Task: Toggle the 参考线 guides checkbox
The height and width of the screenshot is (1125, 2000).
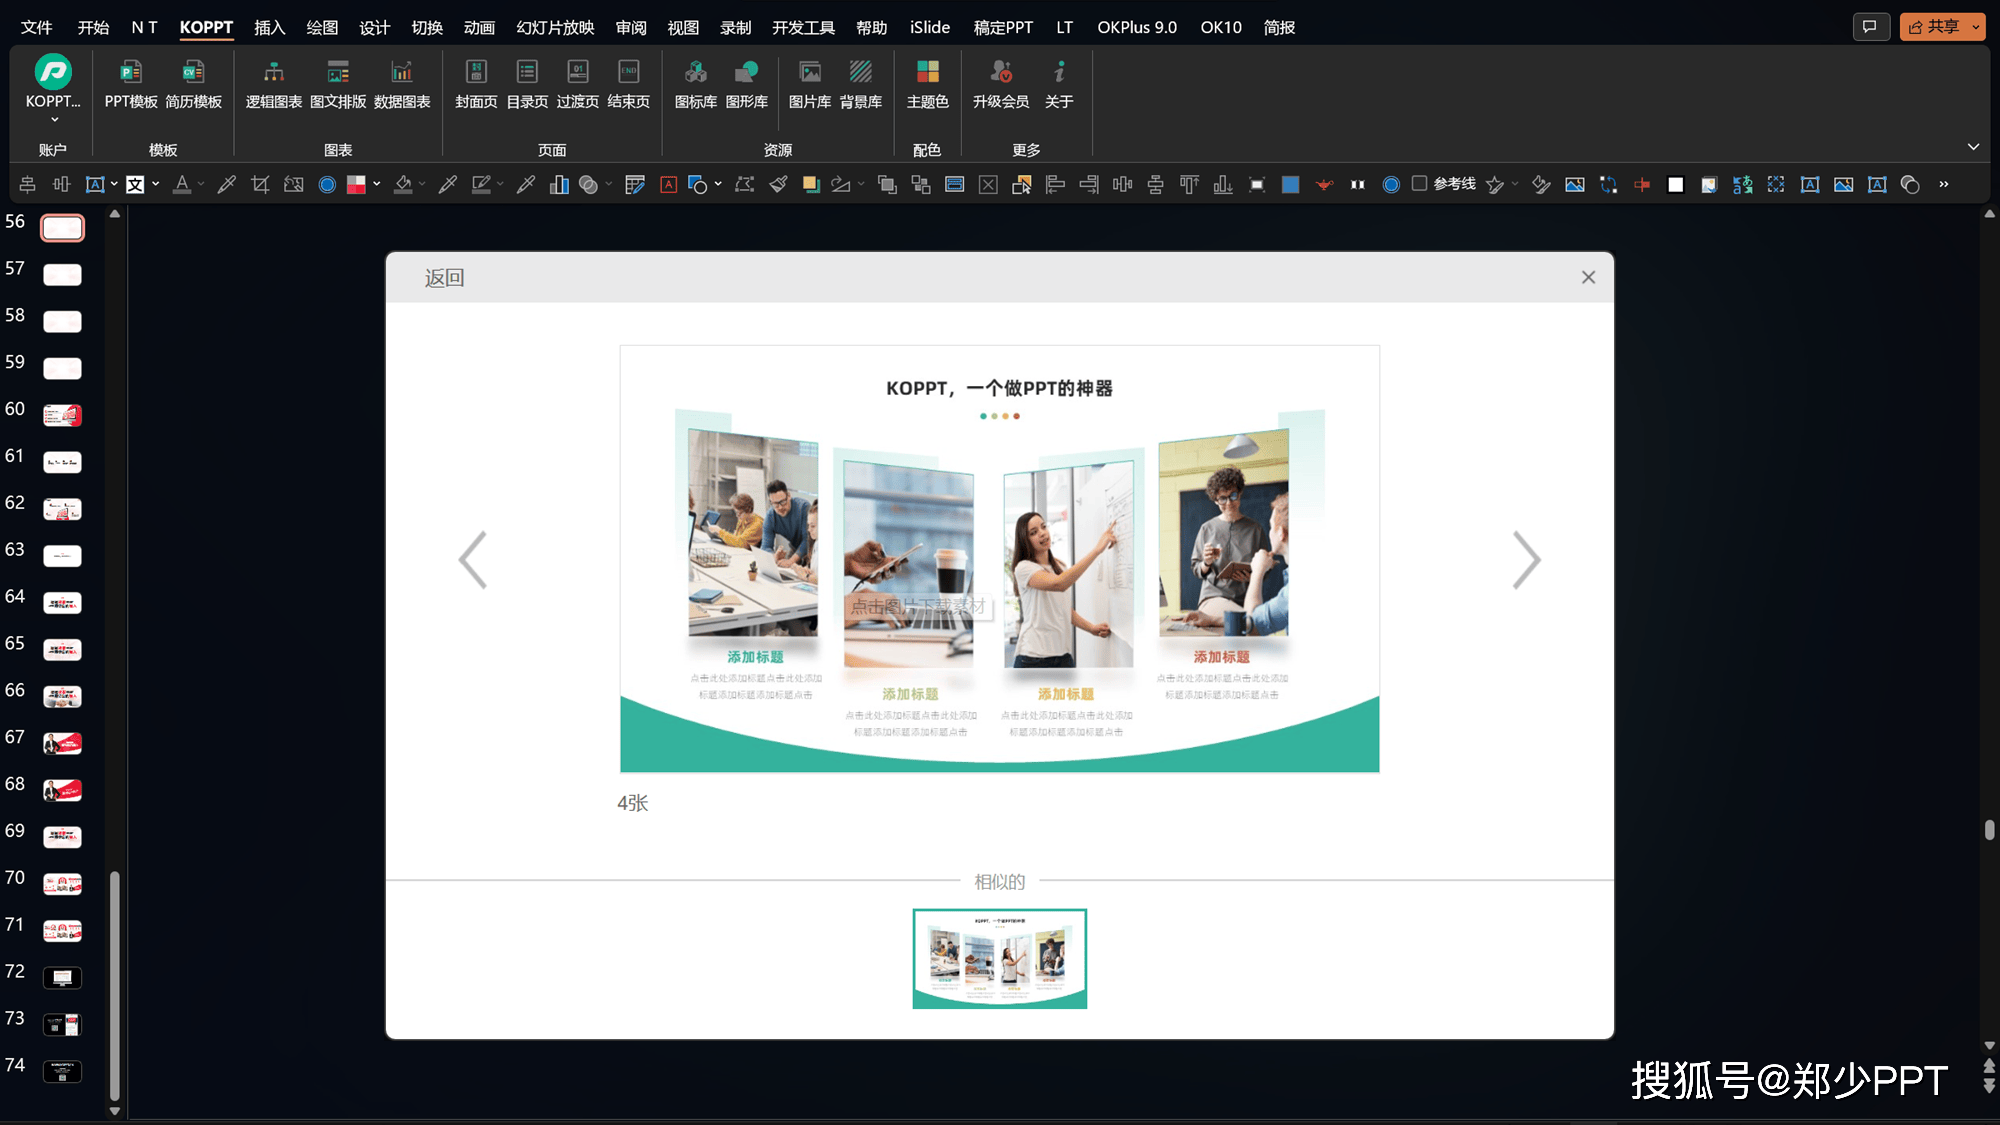Action: (1419, 183)
